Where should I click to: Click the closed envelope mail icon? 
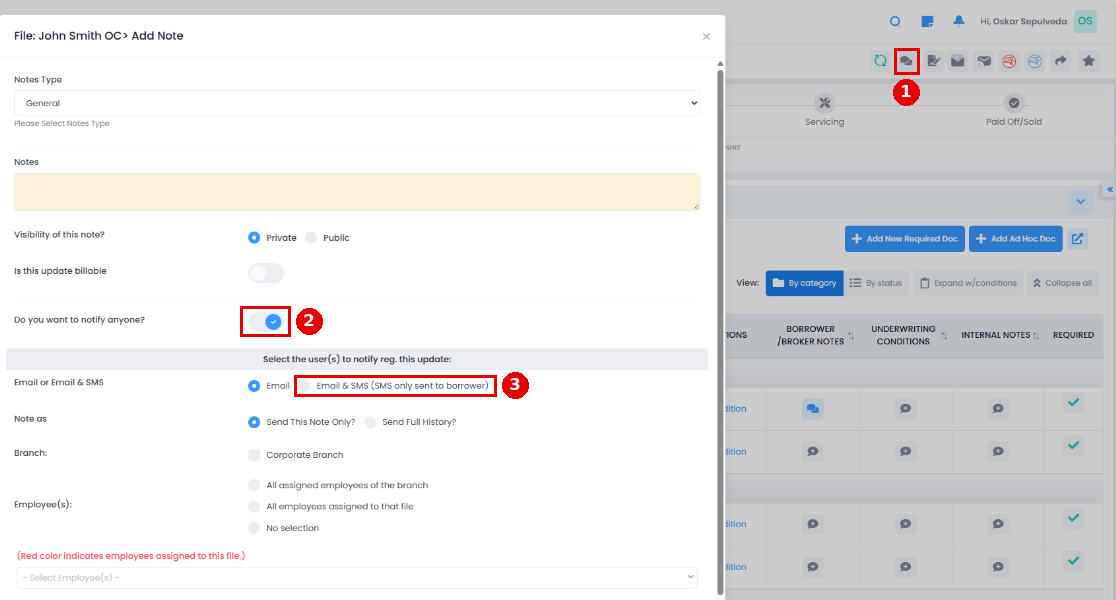(x=984, y=61)
